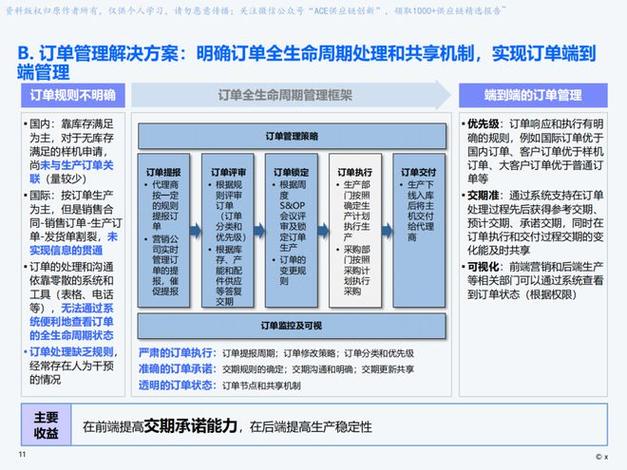Click the 交期准 bullet heading
This screenshot has width=627, height=470.
click(483, 196)
